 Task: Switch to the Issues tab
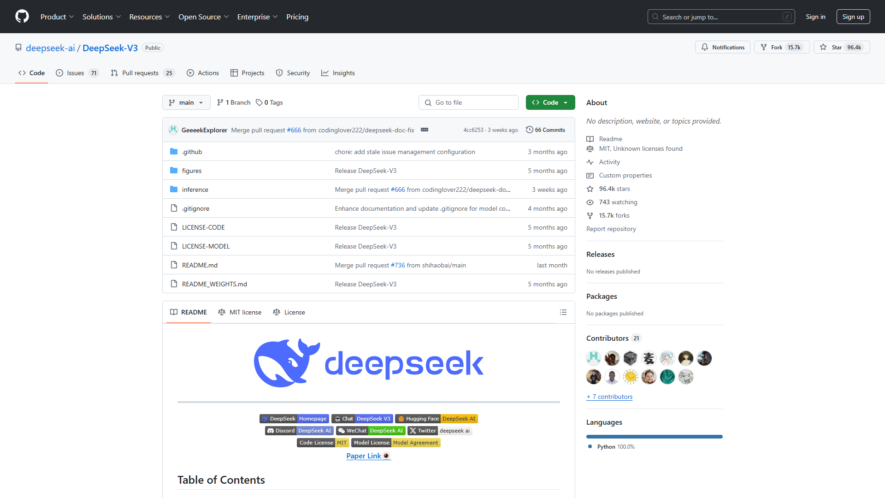[x=77, y=73]
